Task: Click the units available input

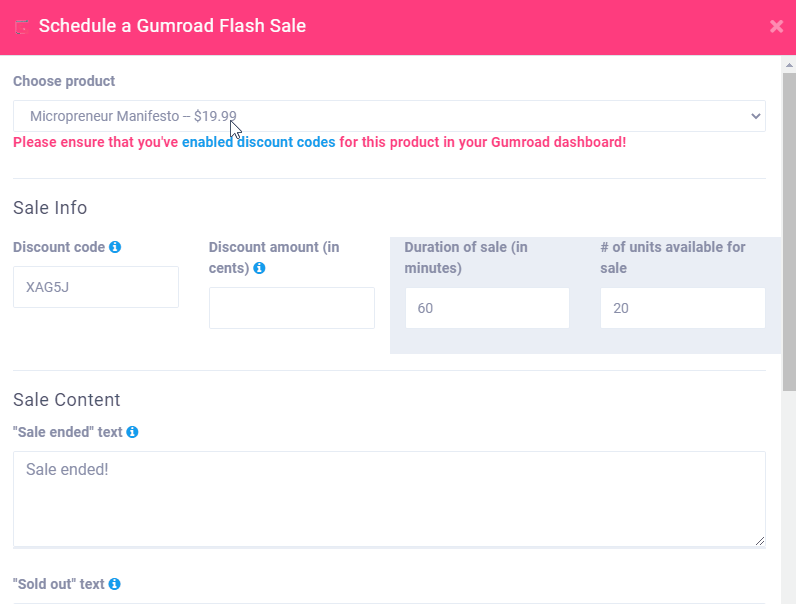Action: click(683, 308)
